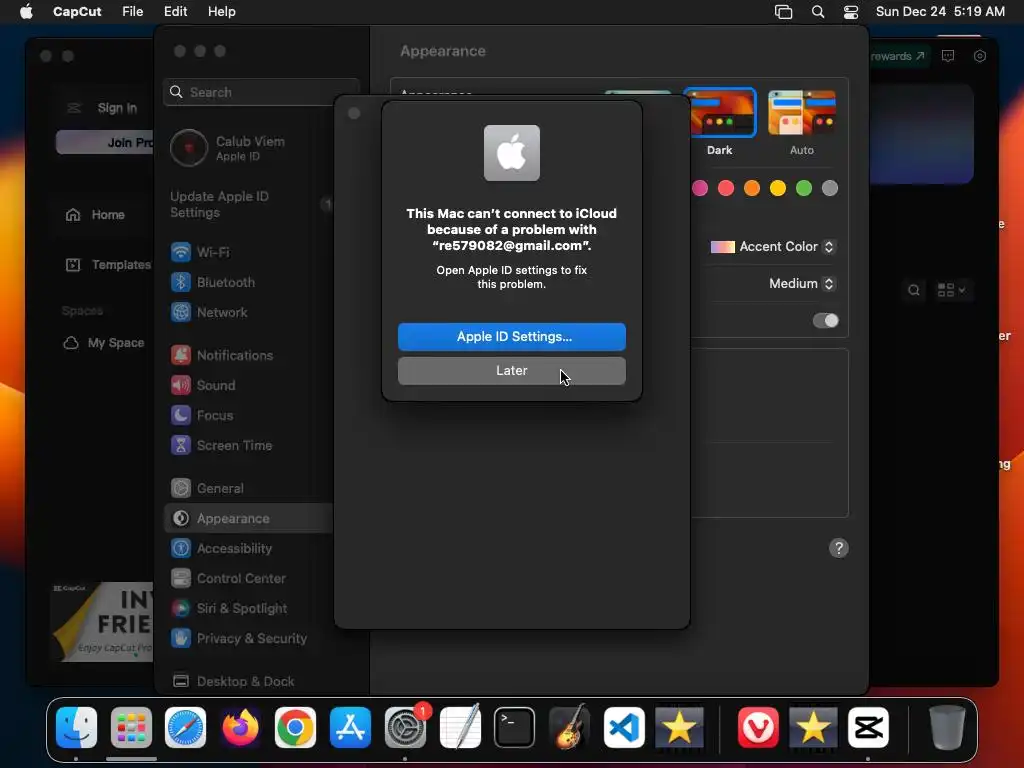Choose the graphite accent color
This screenshot has height=768, width=1024.
[x=830, y=189]
